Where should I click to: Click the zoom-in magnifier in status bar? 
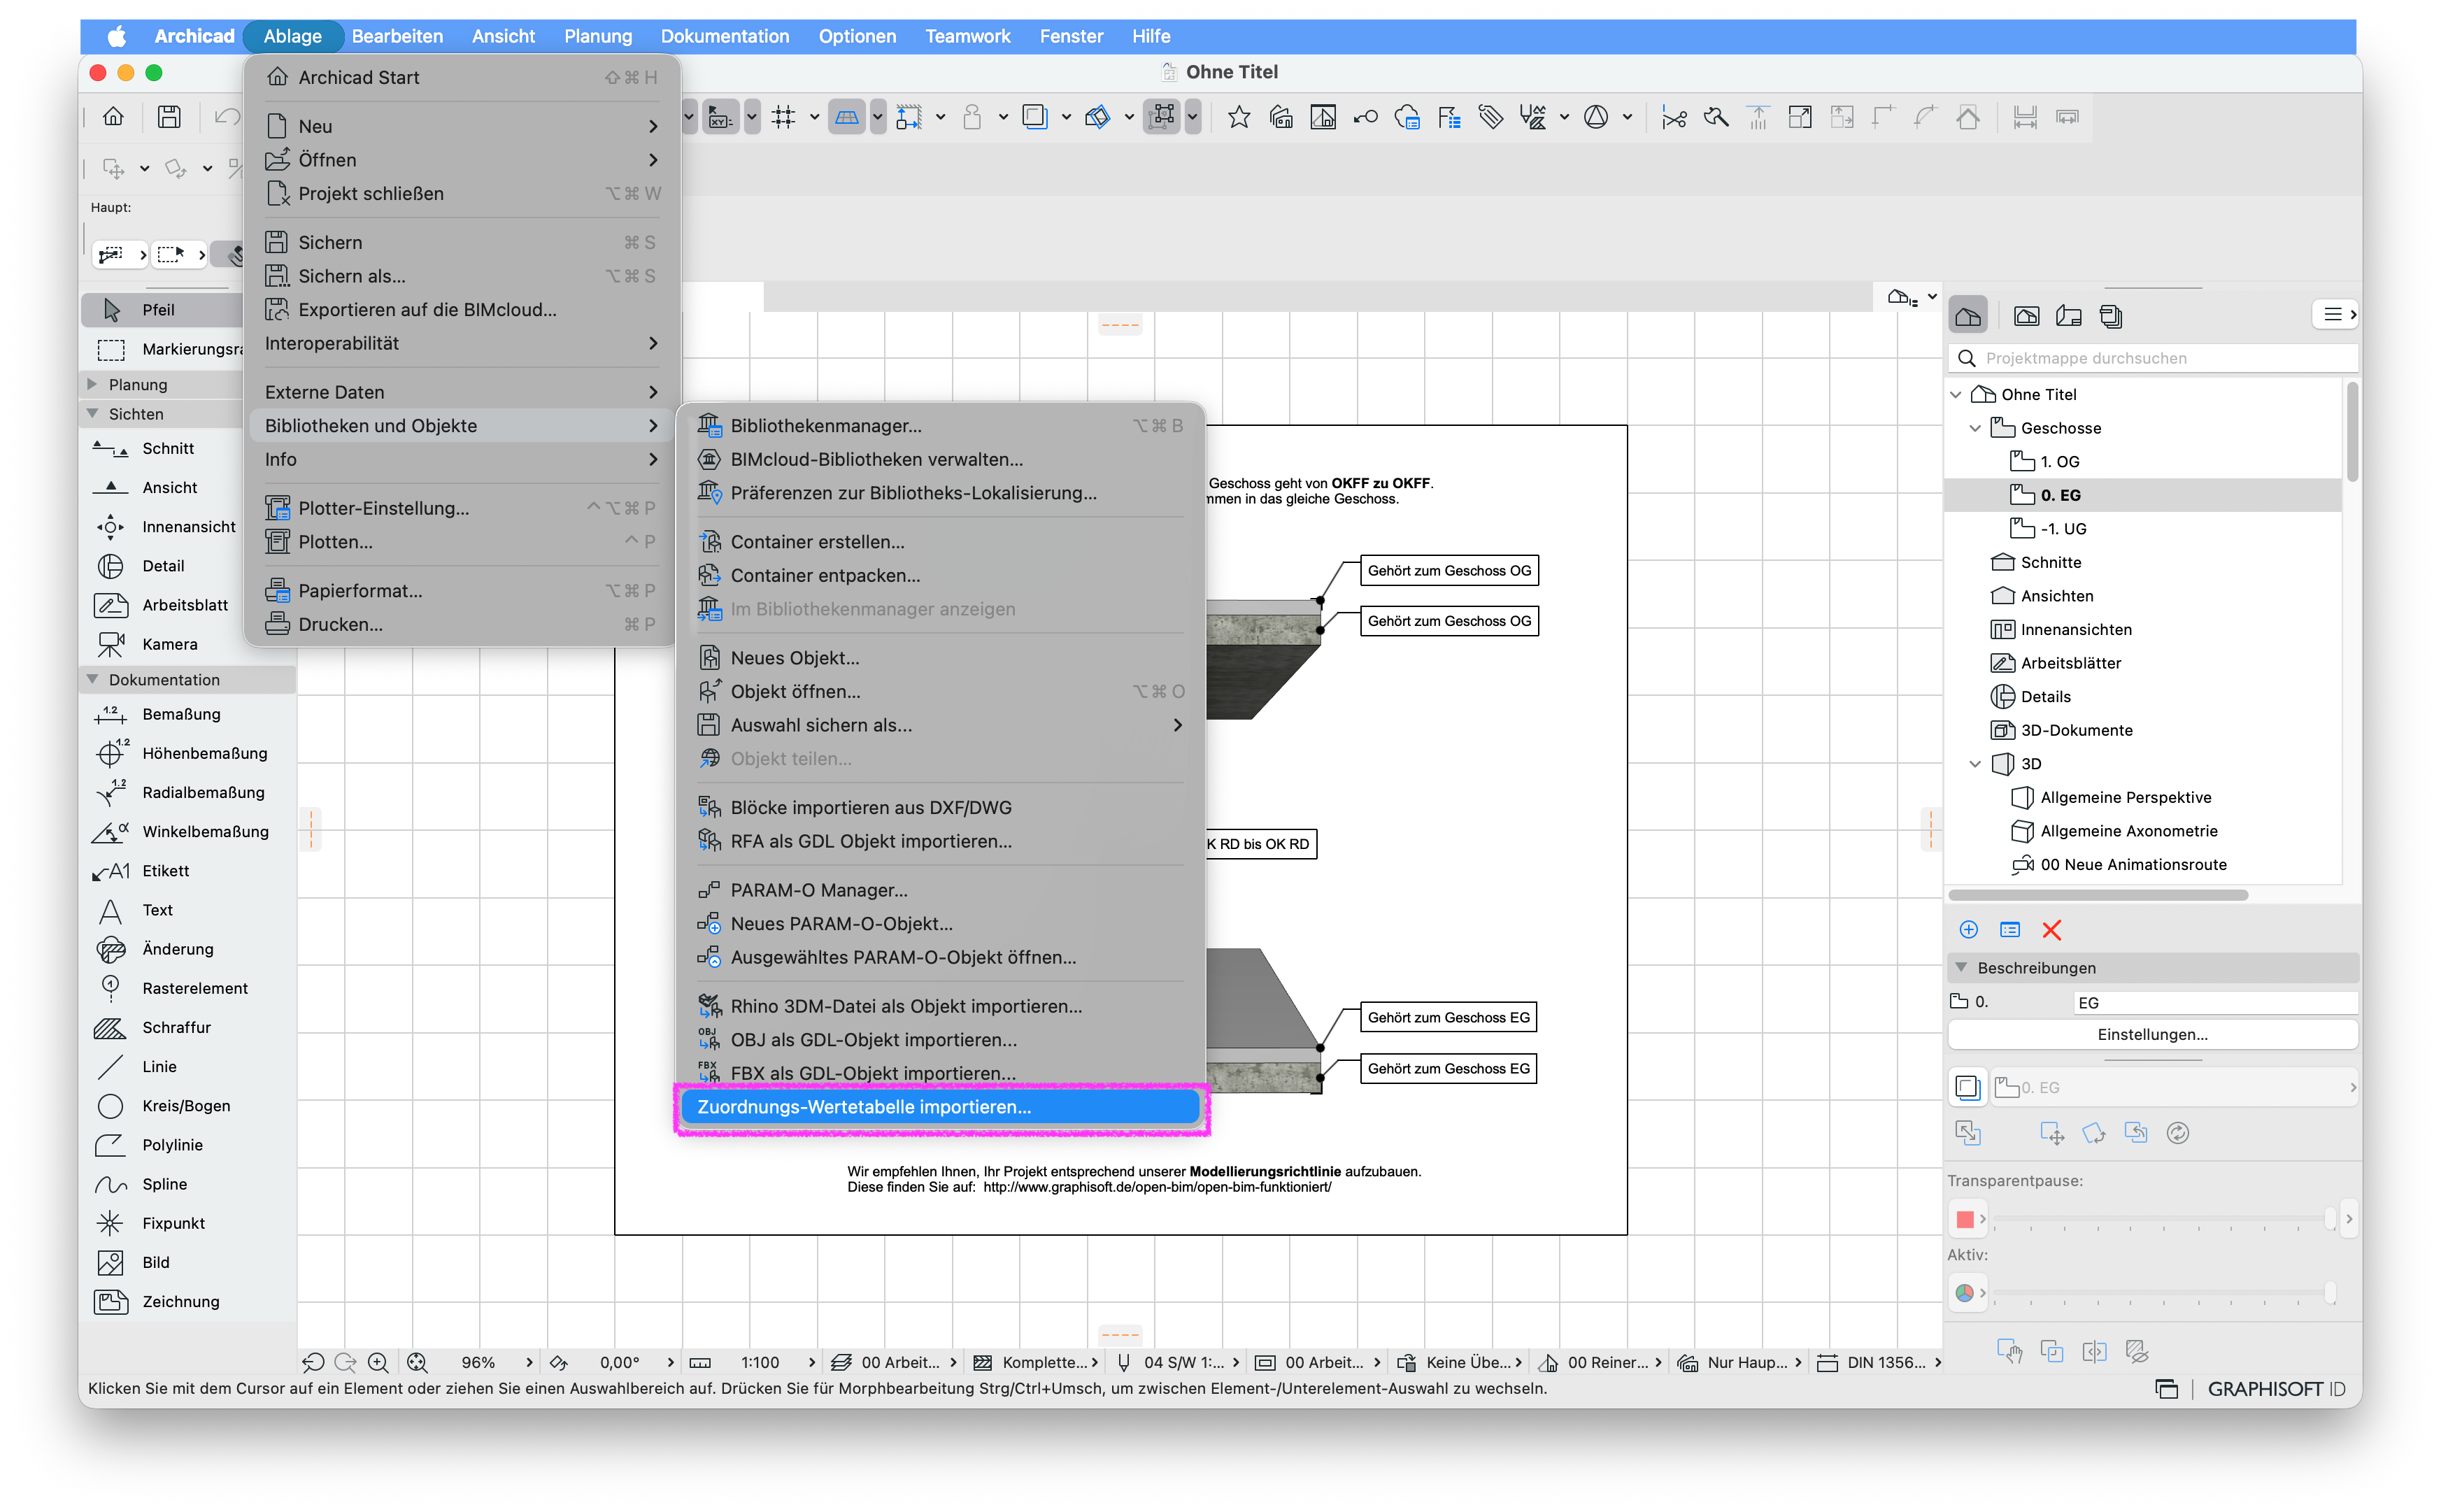point(378,1362)
